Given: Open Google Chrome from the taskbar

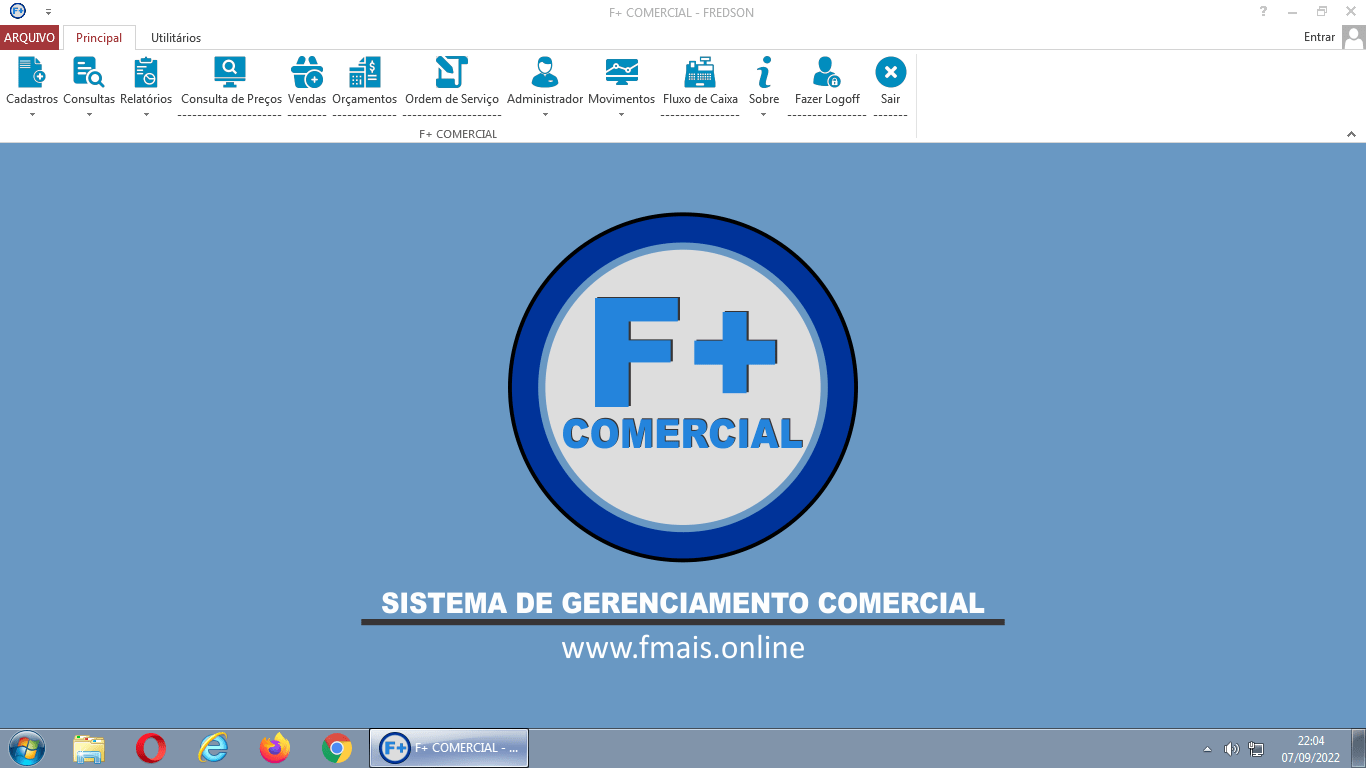Looking at the screenshot, I should [337, 748].
